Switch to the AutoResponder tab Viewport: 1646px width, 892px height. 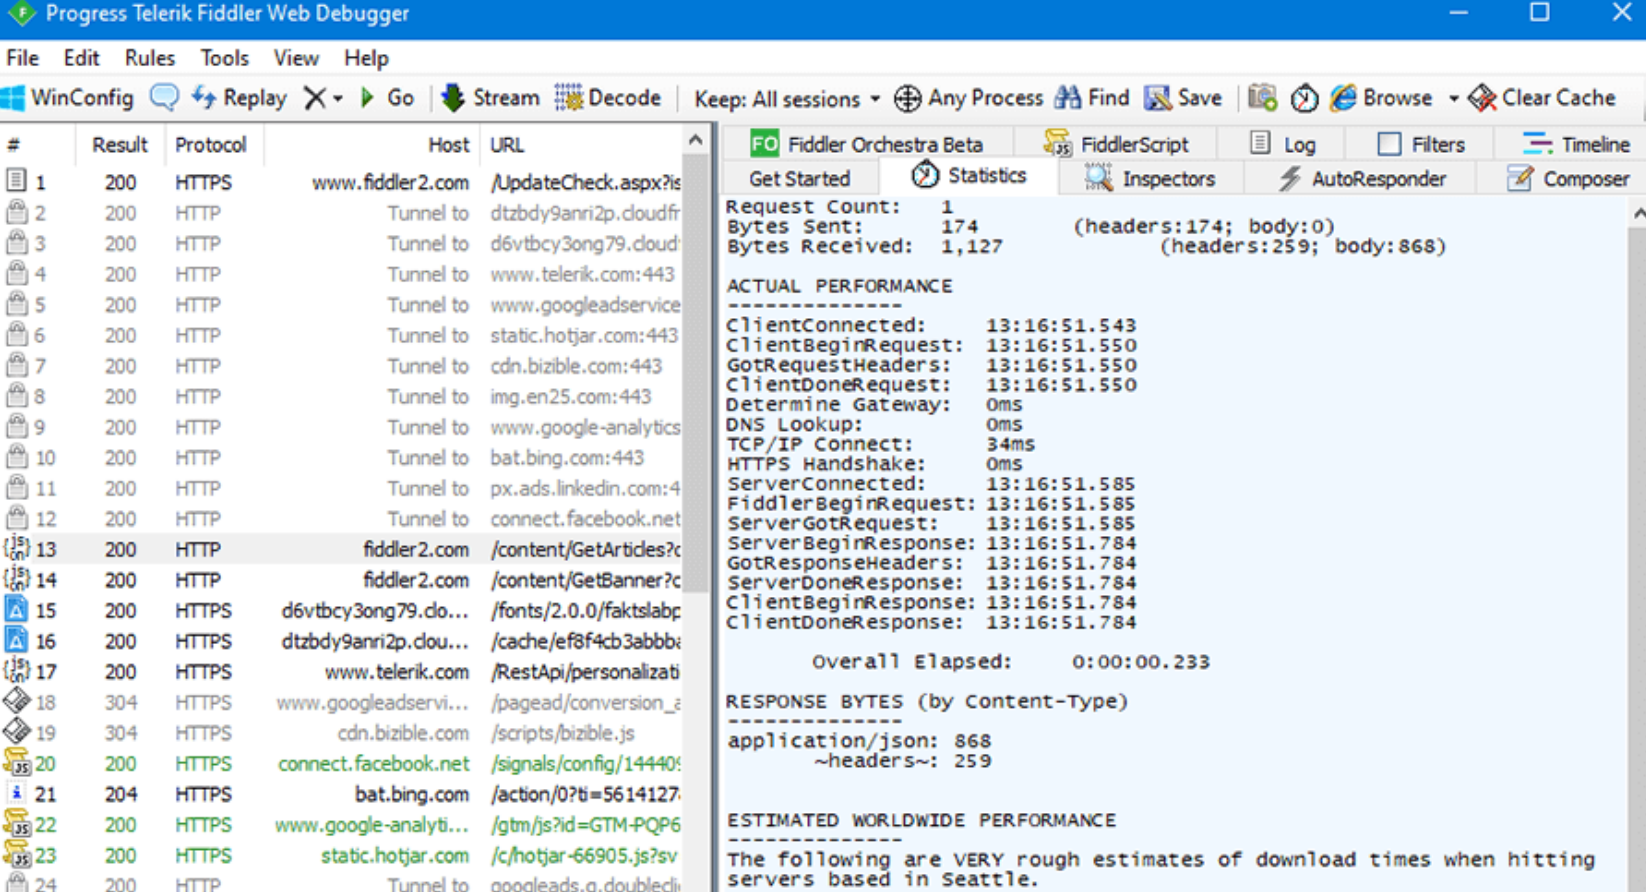coord(1362,178)
